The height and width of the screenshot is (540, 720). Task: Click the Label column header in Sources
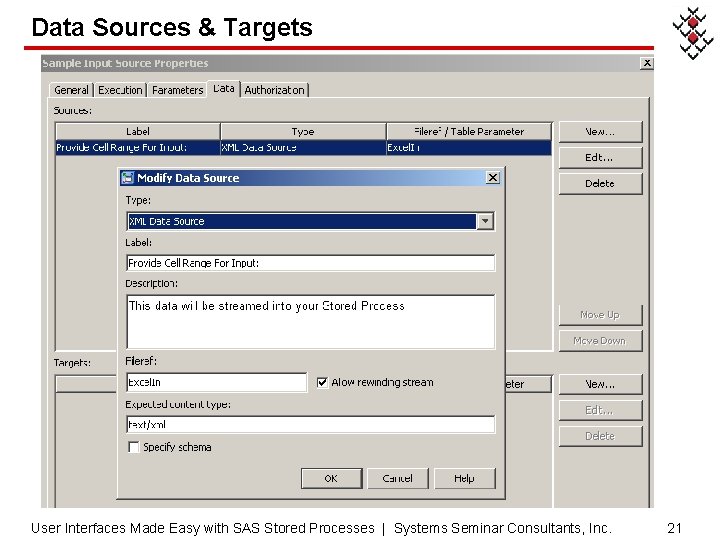point(138,131)
